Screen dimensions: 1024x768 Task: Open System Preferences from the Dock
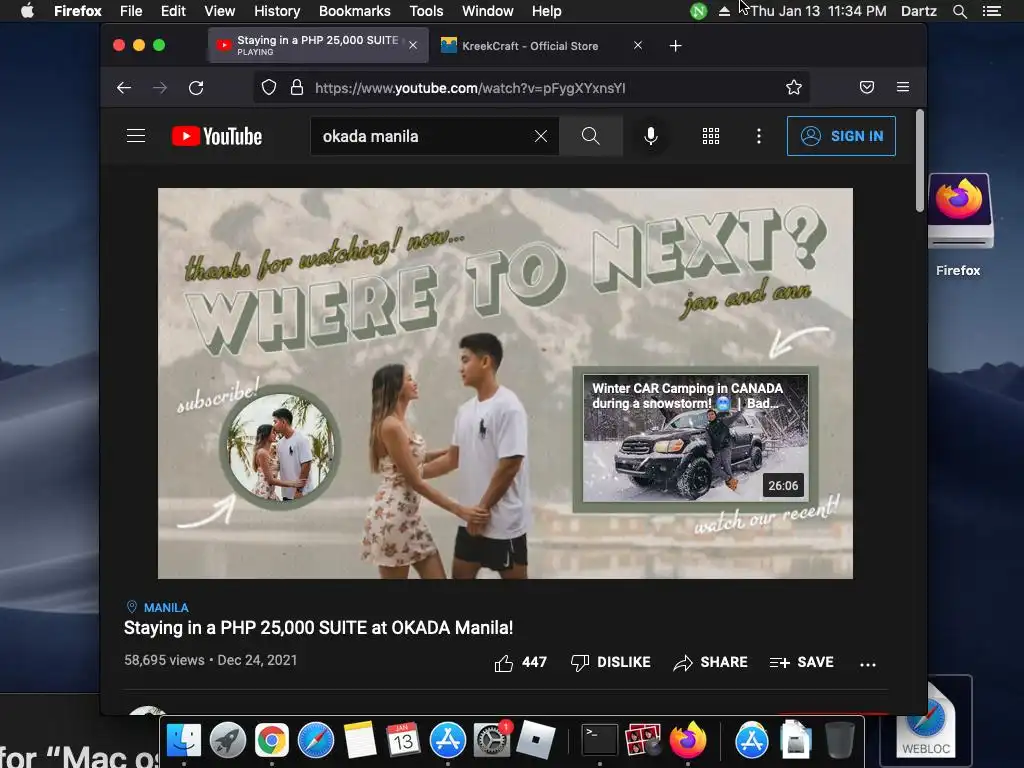492,741
